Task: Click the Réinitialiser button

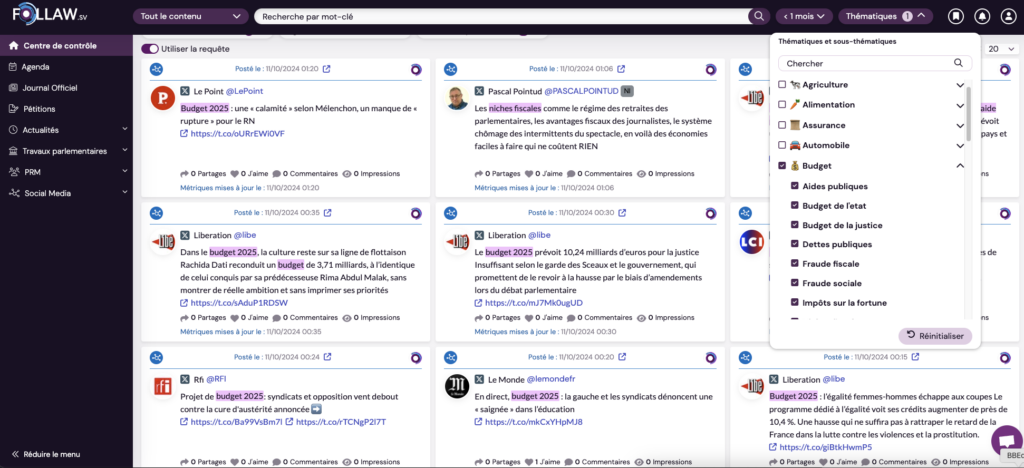Action: 934,336
